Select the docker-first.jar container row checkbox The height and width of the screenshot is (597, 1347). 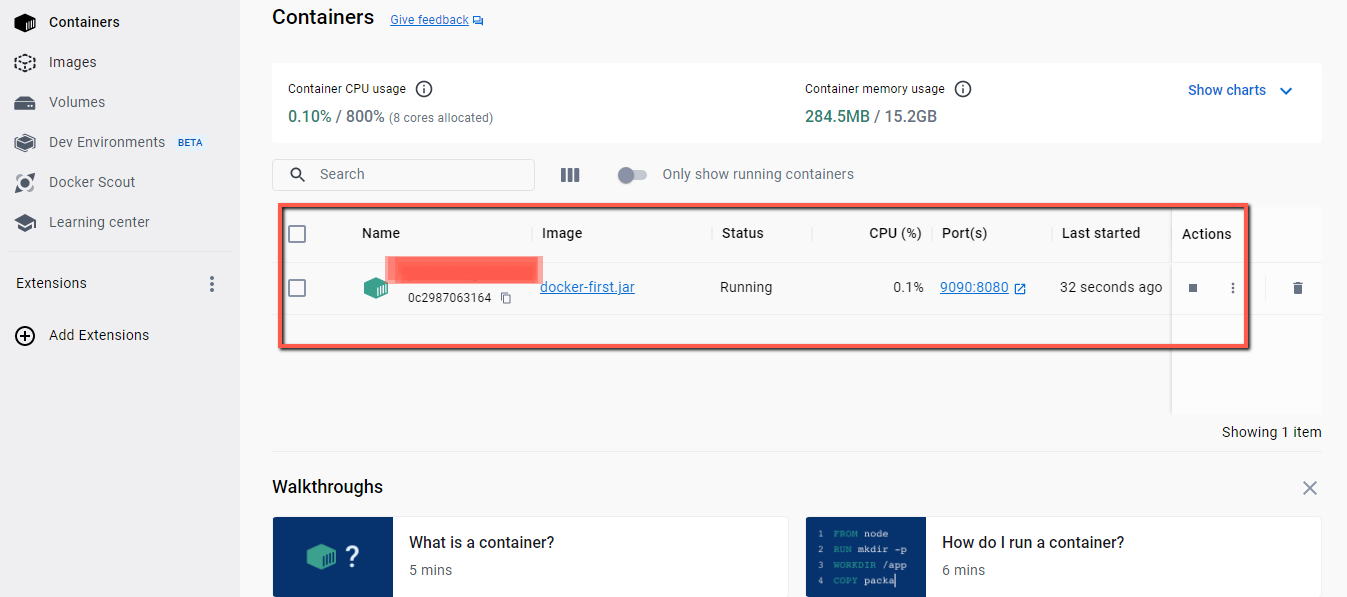point(297,288)
